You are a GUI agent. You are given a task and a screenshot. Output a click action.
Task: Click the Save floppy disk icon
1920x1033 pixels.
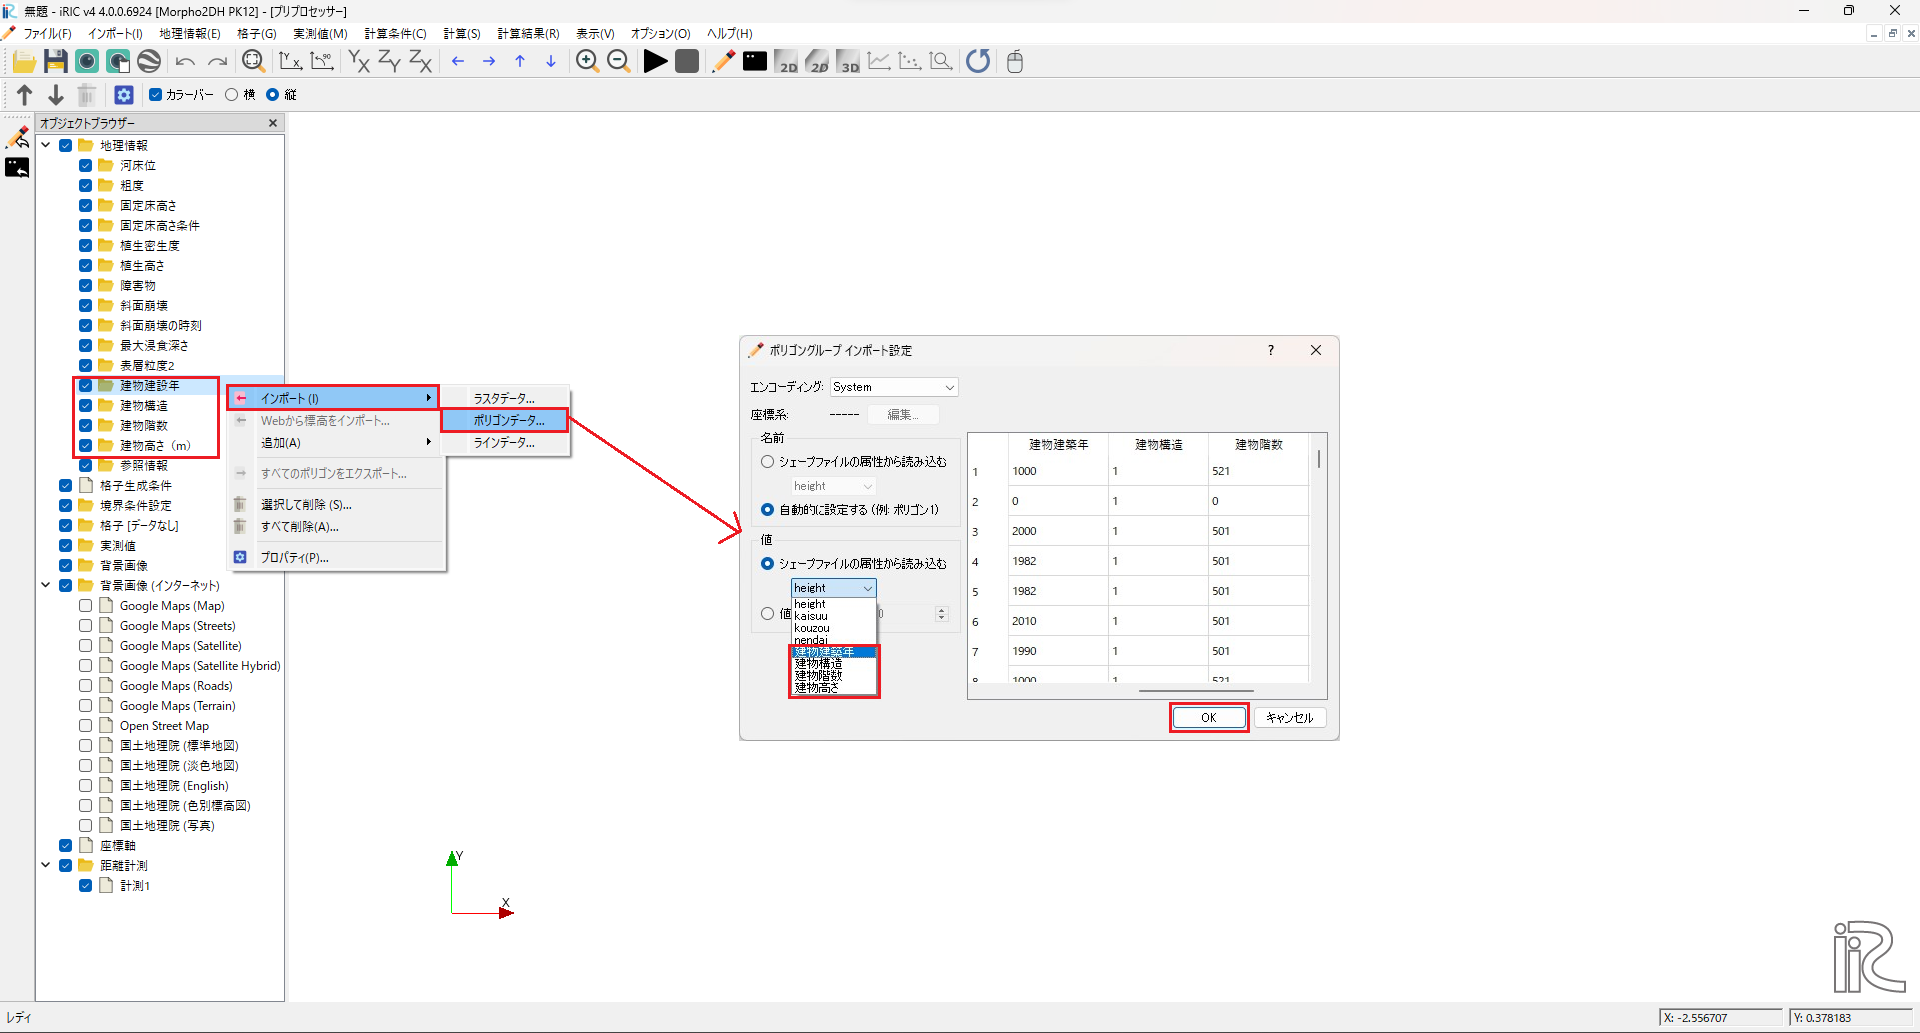coord(56,62)
